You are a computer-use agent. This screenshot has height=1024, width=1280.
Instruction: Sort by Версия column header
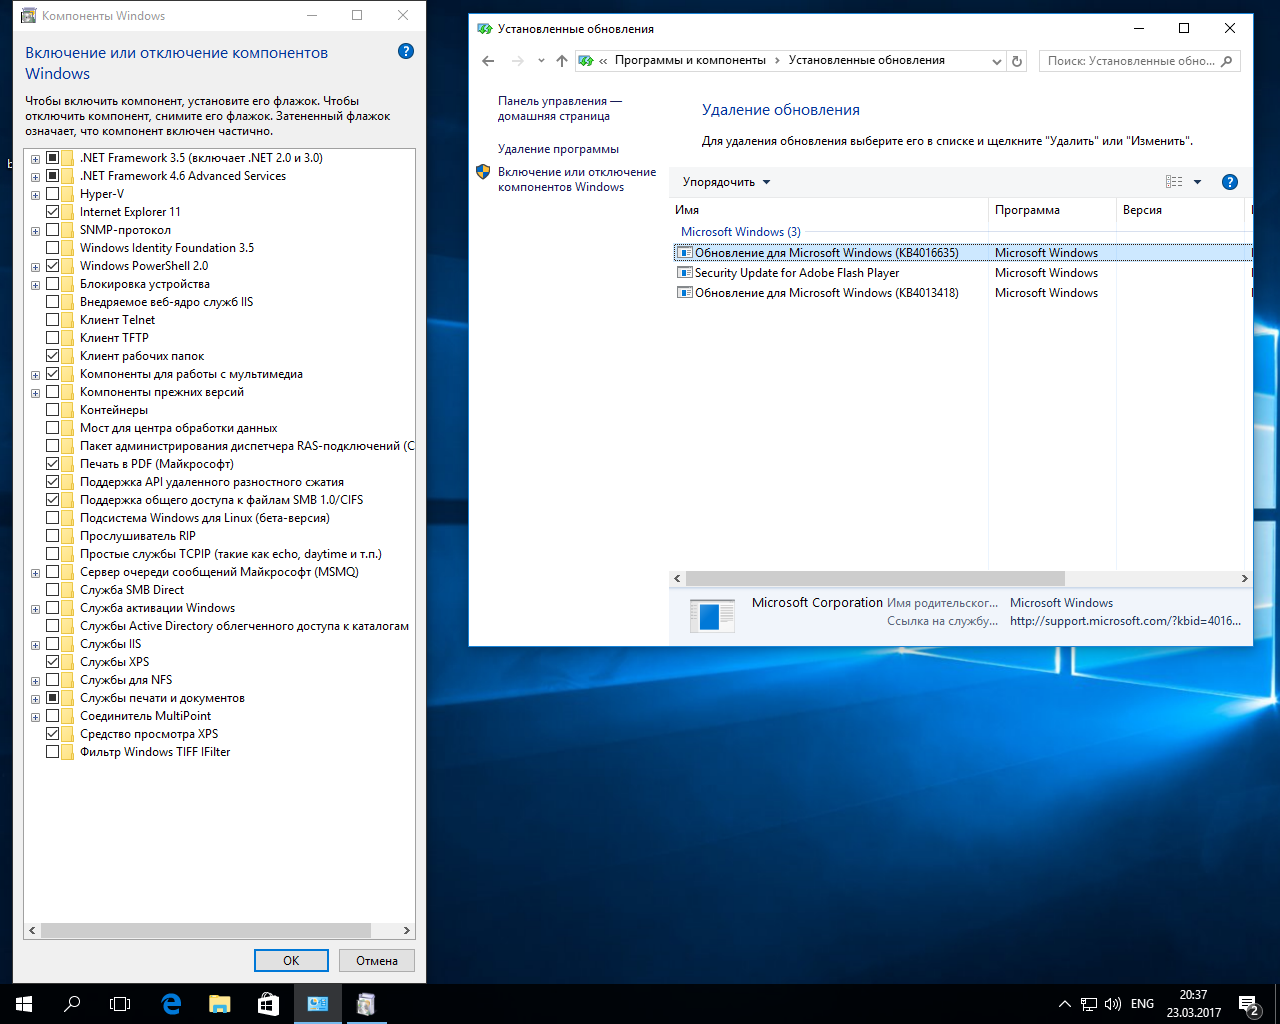tap(1181, 210)
